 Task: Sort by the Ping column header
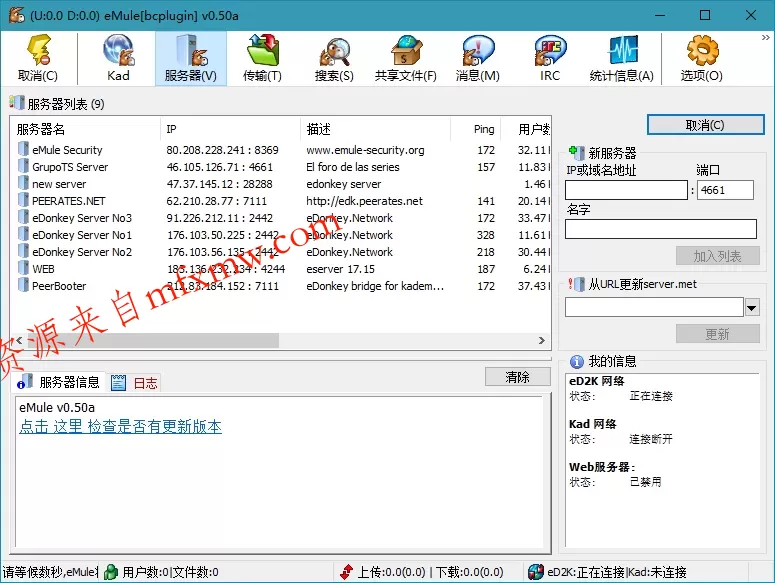476,129
